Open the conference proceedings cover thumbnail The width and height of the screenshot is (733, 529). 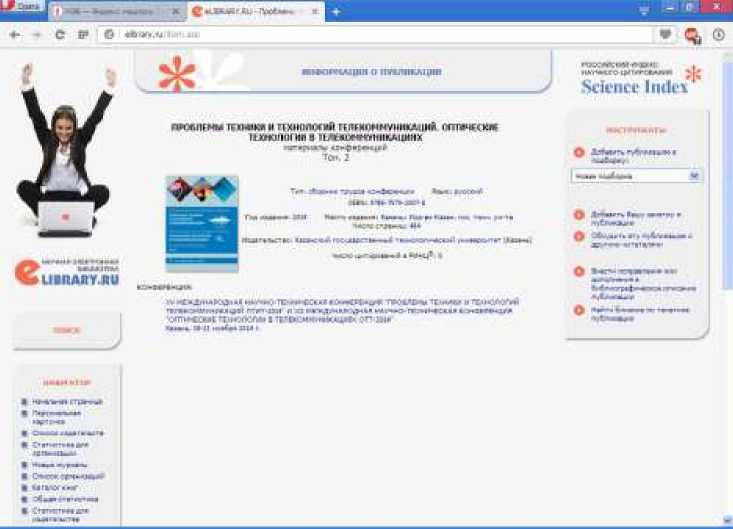[202, 224]
